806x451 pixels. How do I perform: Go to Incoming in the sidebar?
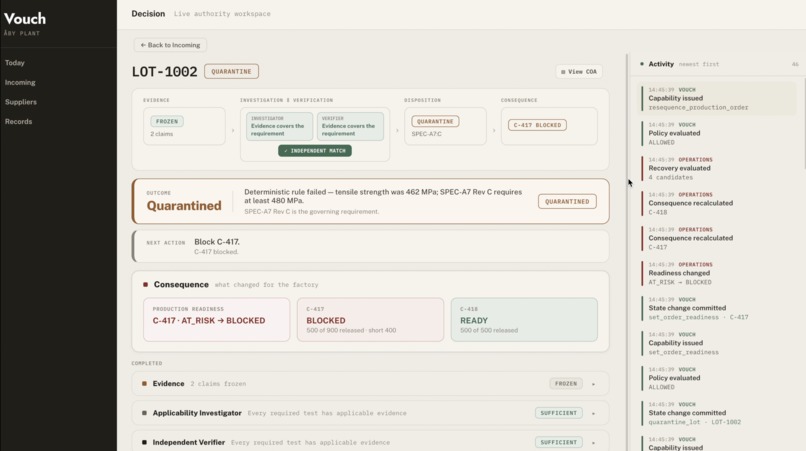click(x=20, y=82)
